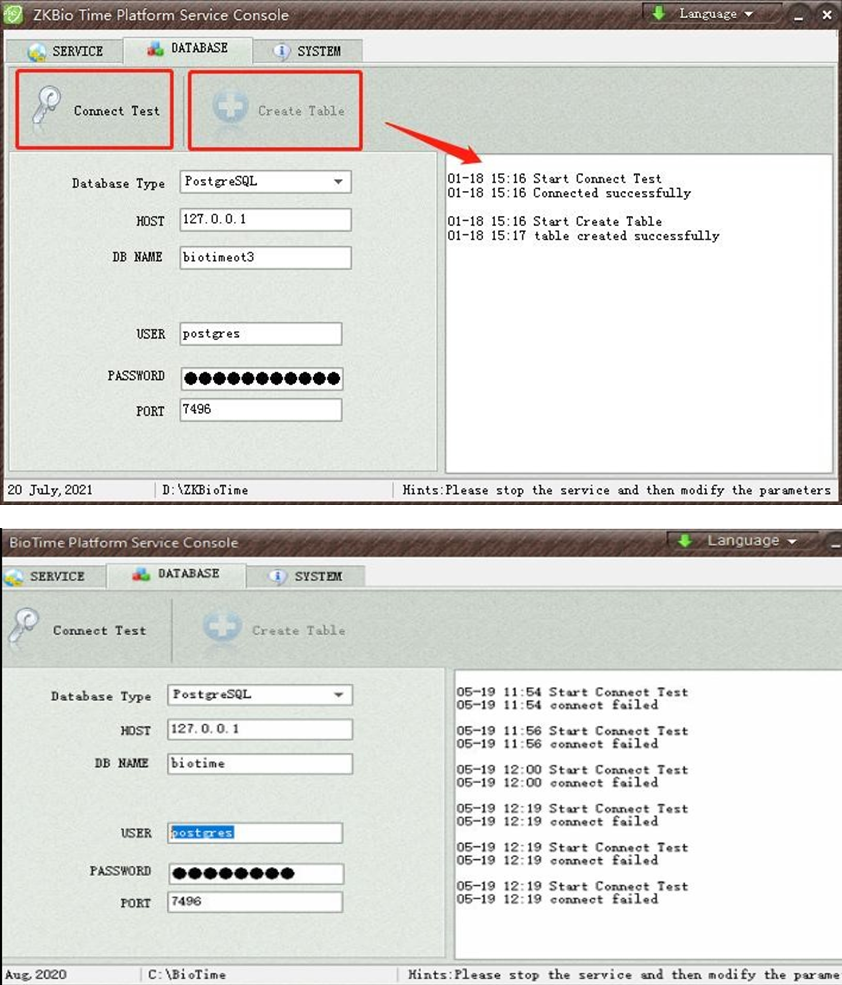Screen dimensions: 842x985
Task: Click the DB NAME field containing biotimeot3
Action: coord(265,257)
